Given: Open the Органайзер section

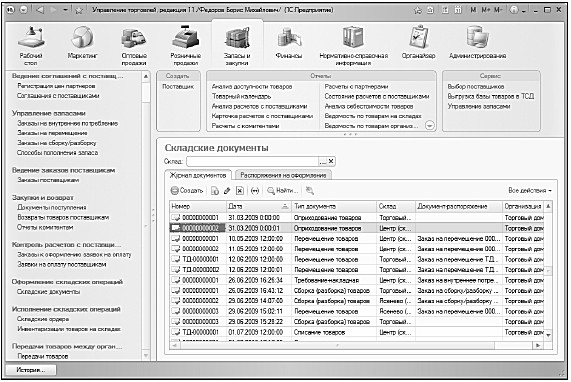Looking at the screenshot, I should tap(418, 43).
